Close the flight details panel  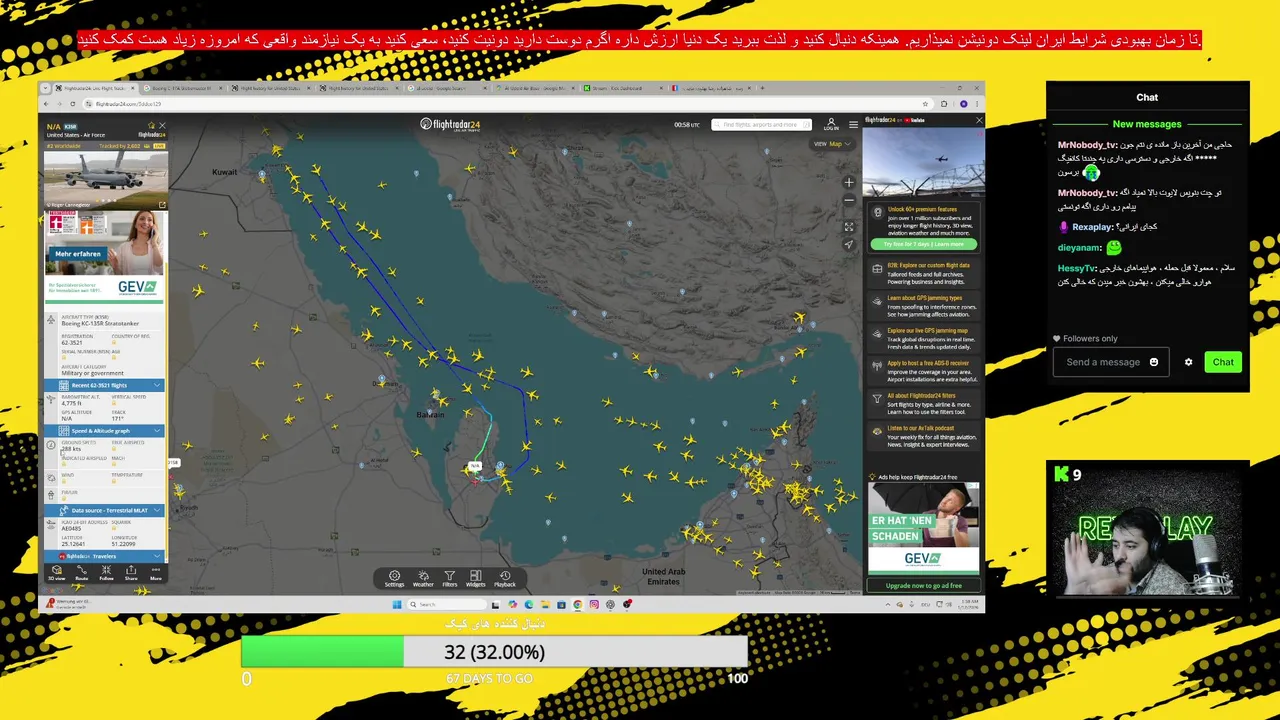click(x=162, y=126)
